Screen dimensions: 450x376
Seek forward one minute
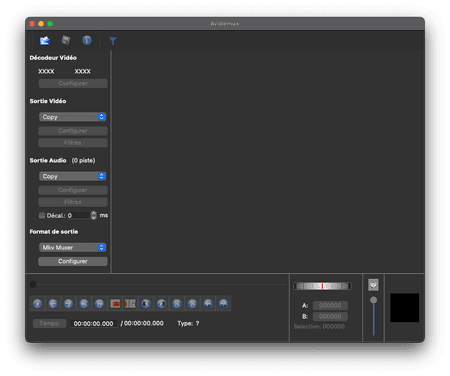tap(223, 304)
